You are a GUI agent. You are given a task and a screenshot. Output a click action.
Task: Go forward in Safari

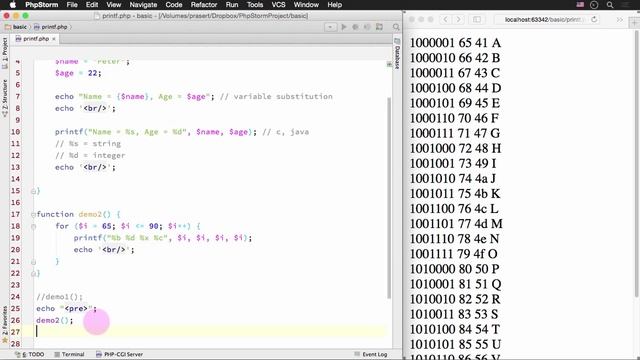(458, 19)
